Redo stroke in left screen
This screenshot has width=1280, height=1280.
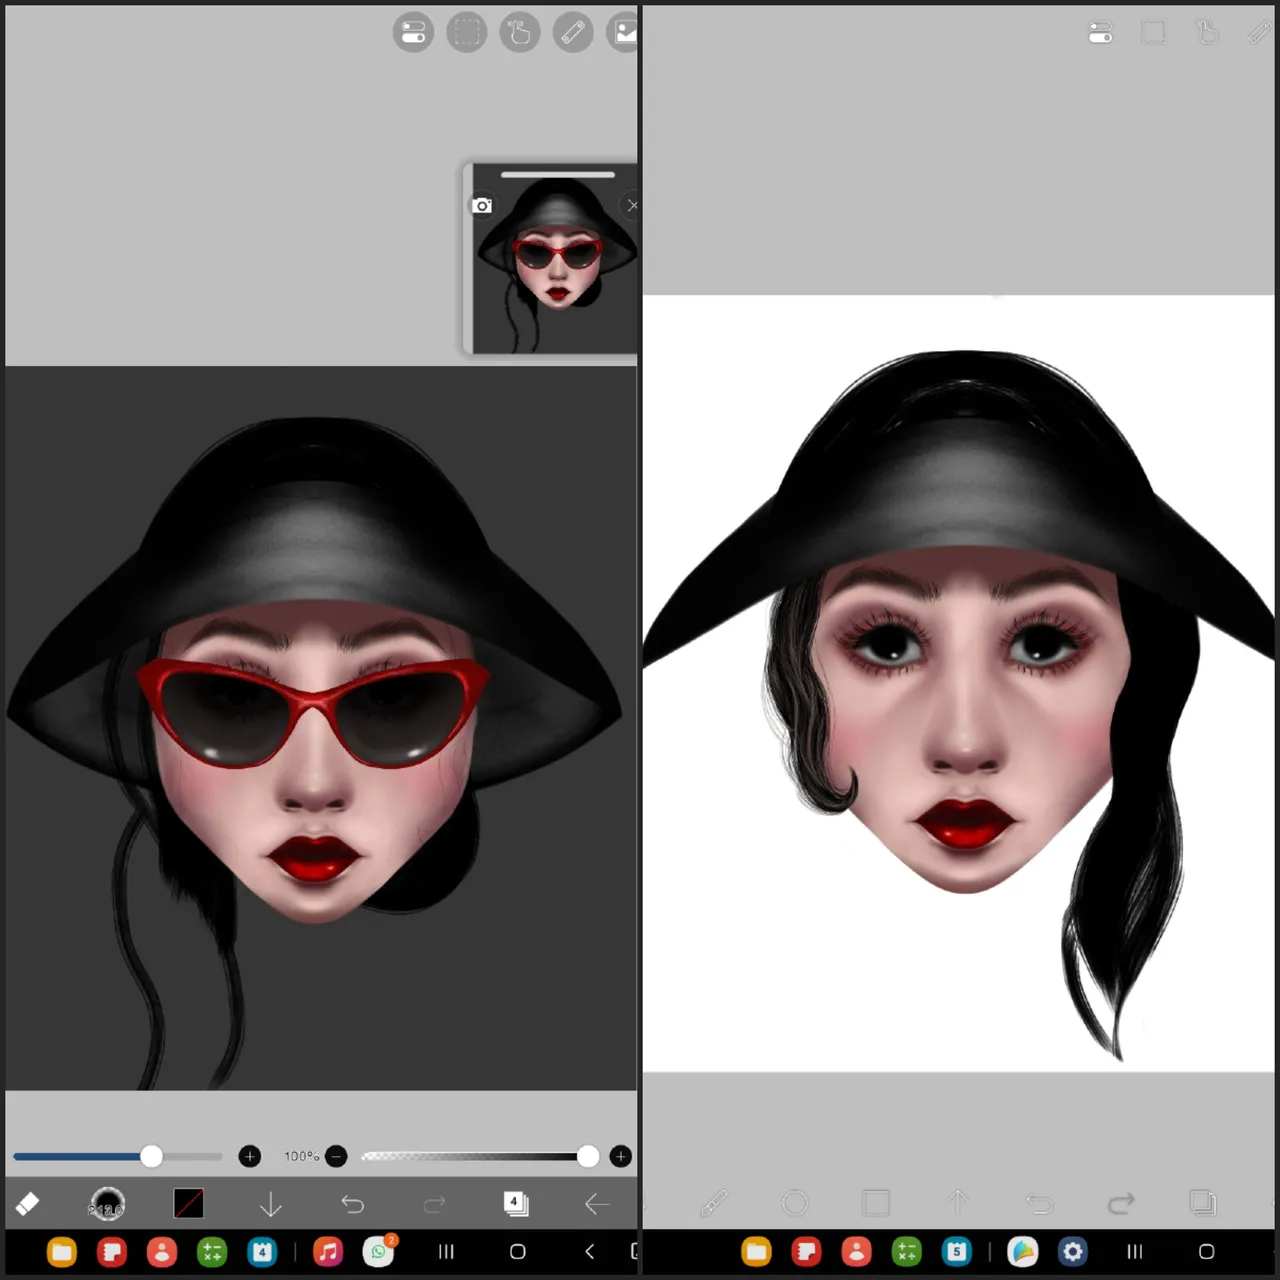tap(434, 1204)
